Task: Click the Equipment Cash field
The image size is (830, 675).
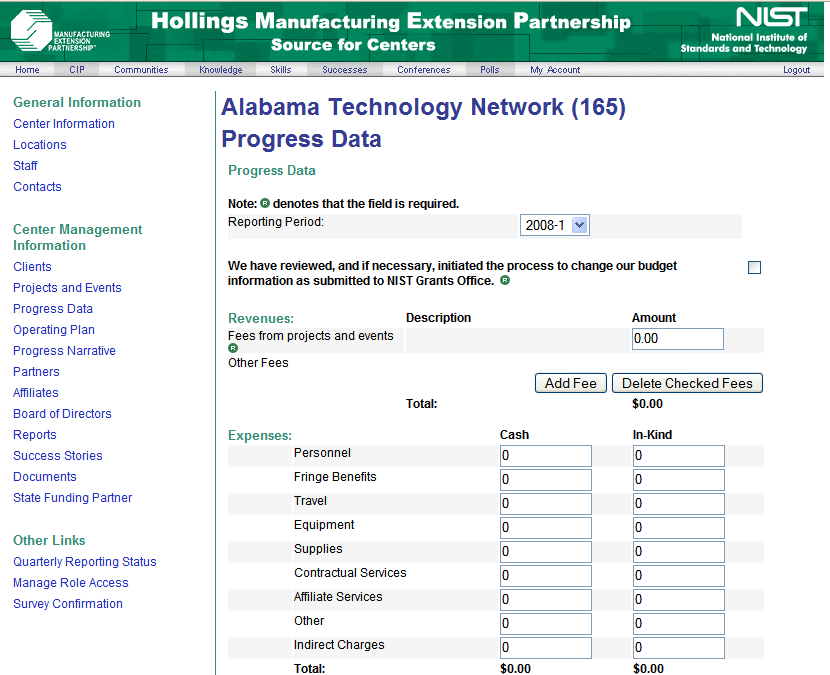Action: (x=546, y=528)
